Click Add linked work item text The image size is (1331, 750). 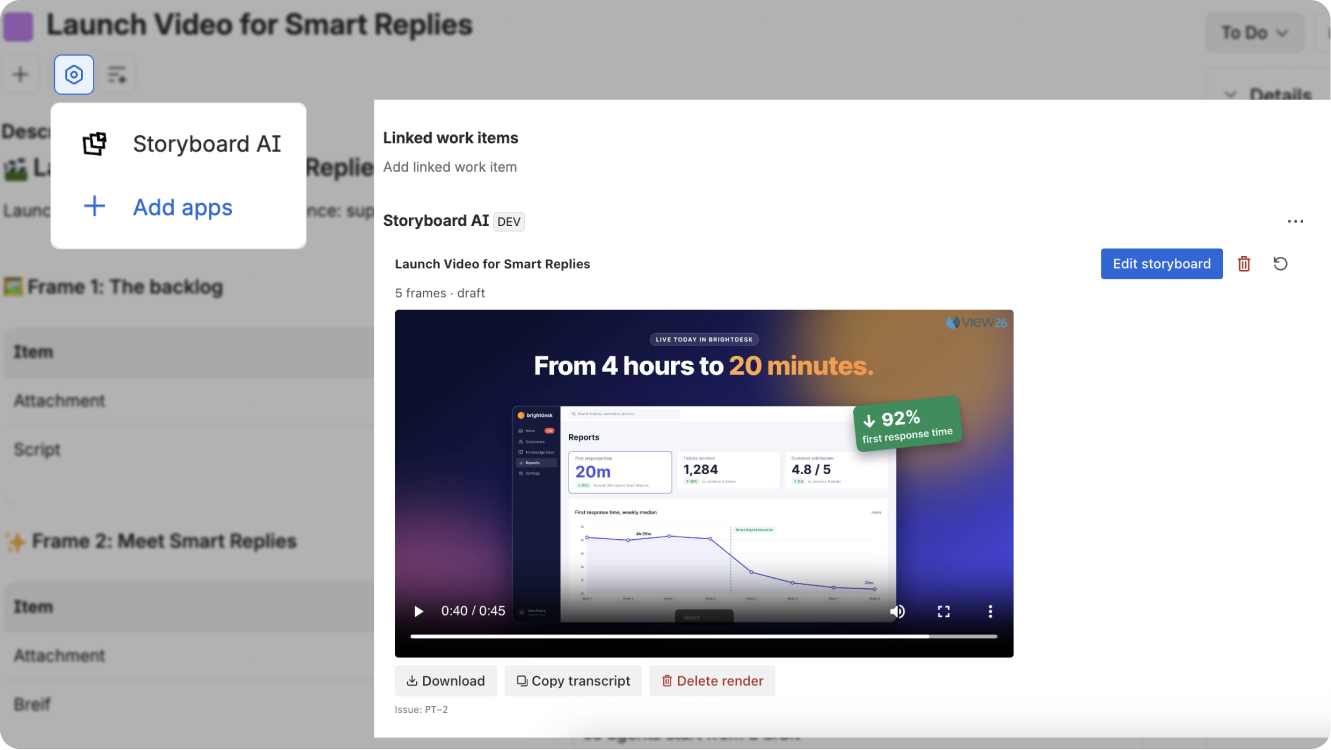pyautogui.click(x=450, y=167)
